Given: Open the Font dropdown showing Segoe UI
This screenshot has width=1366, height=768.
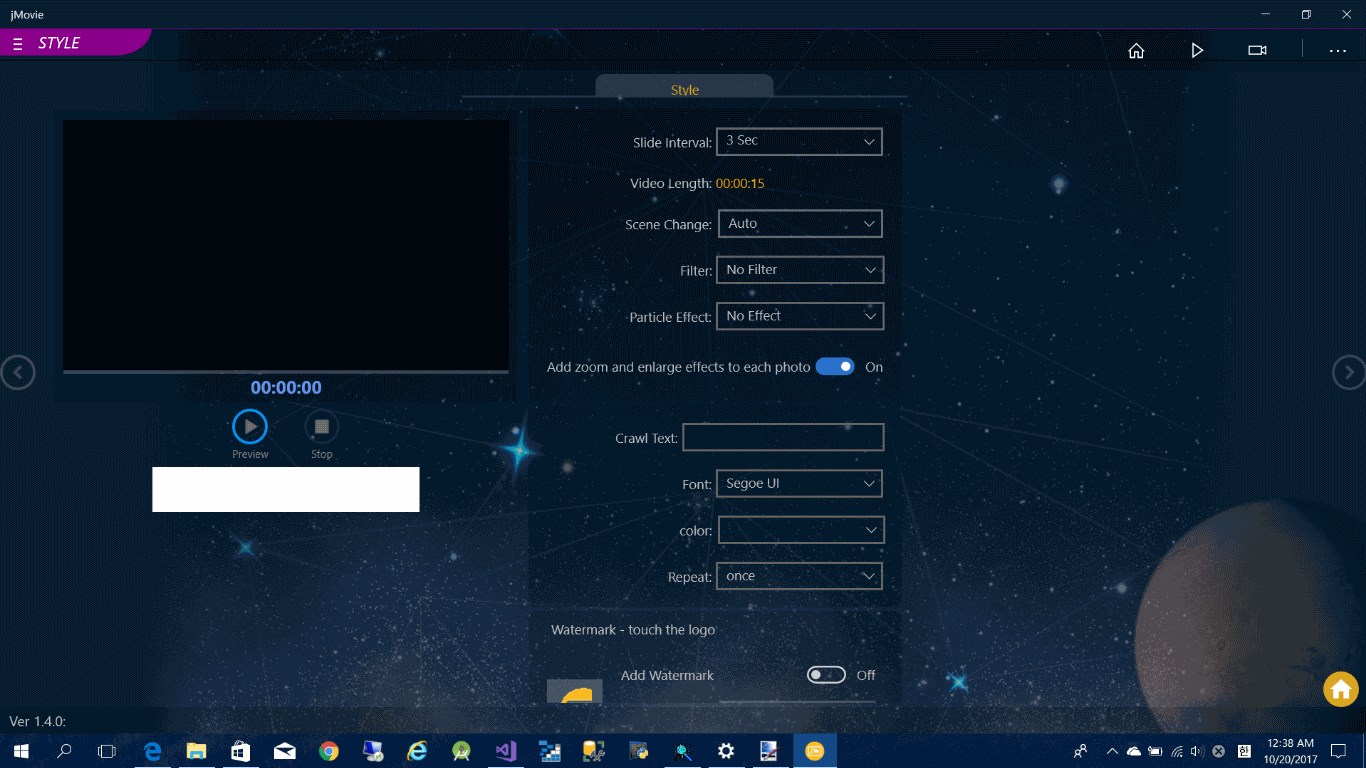Looking at the screenshot, I should (x=799, y=484).
